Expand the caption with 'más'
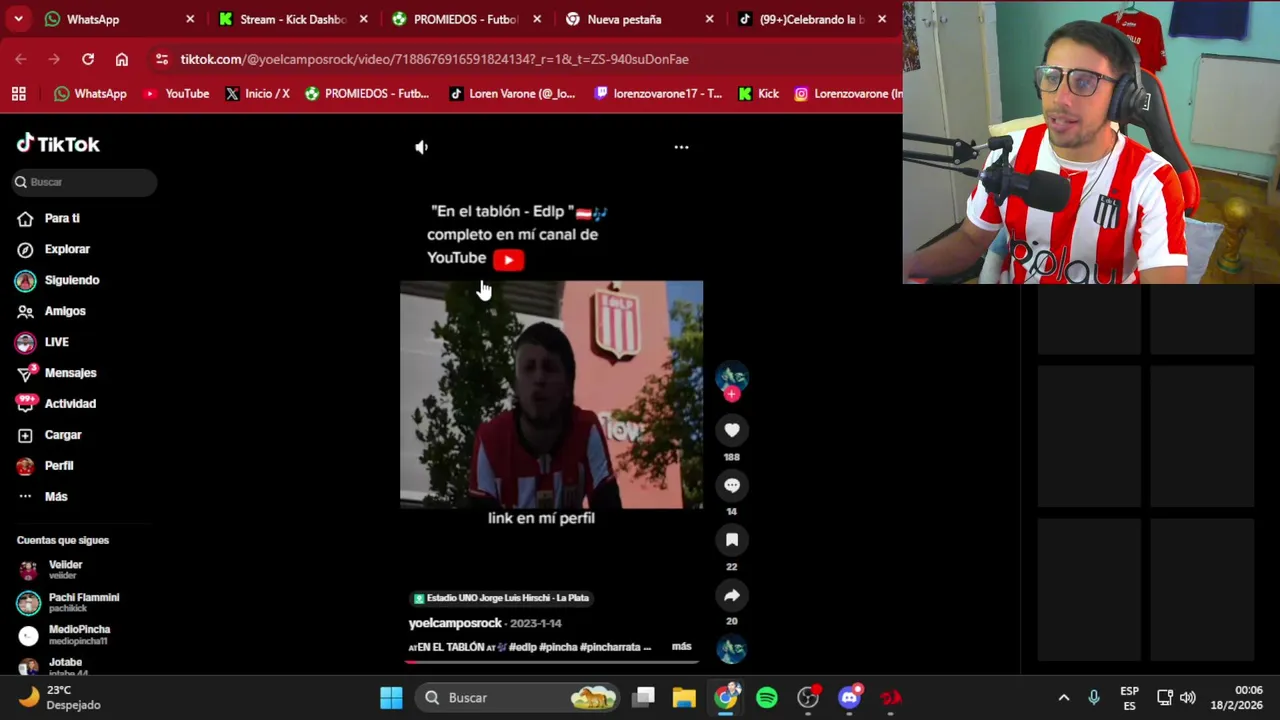The height and width of the screenshot is (720, 1280). pos(682,647)
